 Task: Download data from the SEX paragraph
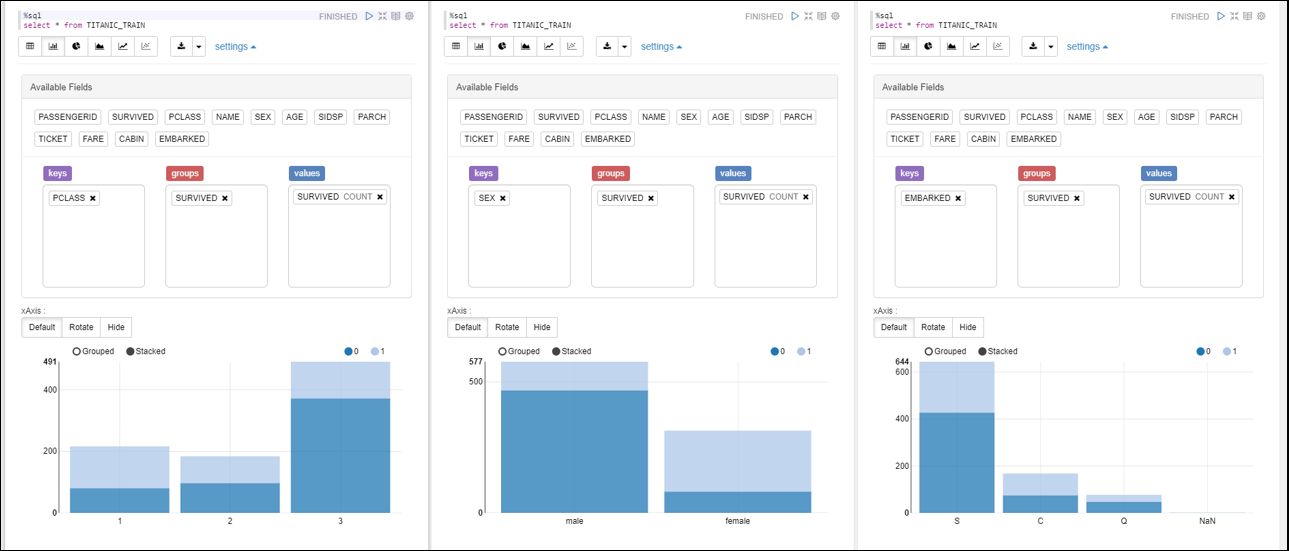click(x=606, y=46)
